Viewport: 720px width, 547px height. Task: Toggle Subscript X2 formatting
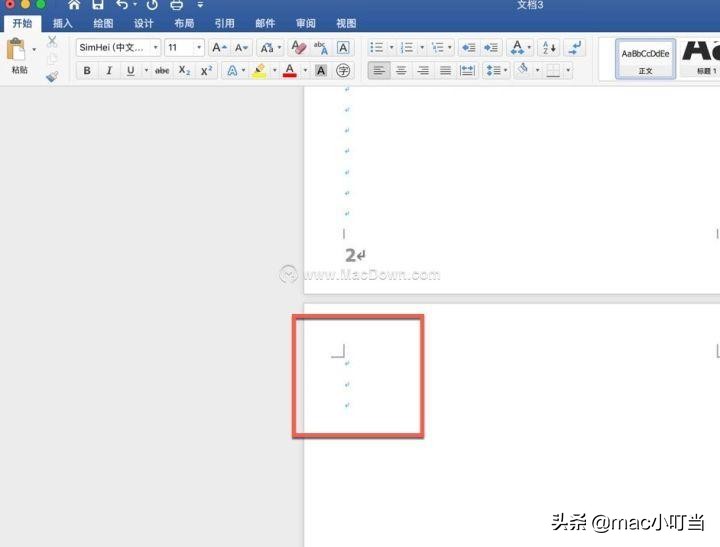coord(184,71)
